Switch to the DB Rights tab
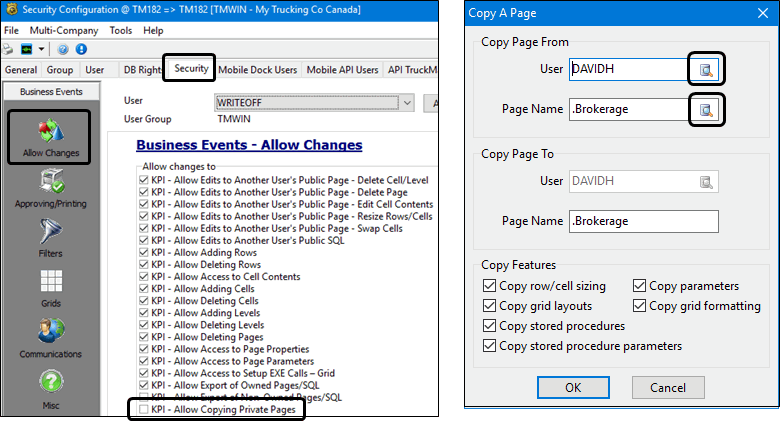Screen dimensions: 780x421 coord(141,70)
